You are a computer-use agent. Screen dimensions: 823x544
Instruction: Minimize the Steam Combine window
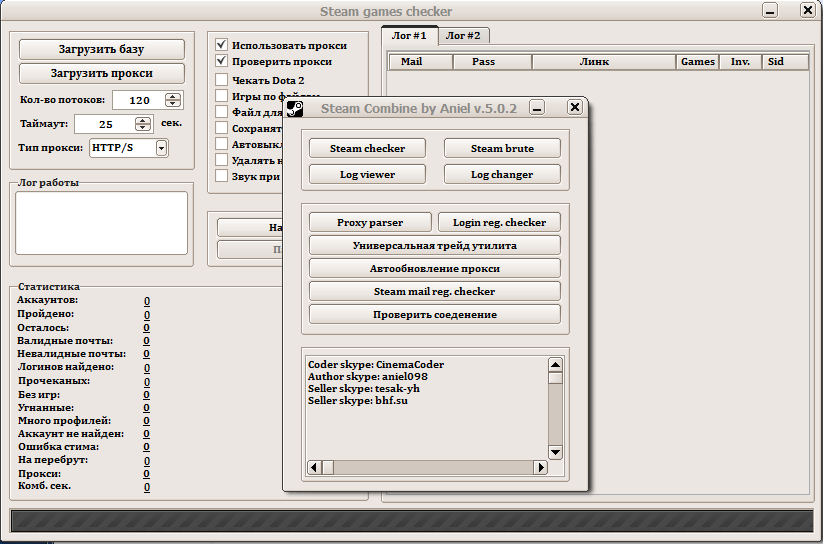click(536, 108)
